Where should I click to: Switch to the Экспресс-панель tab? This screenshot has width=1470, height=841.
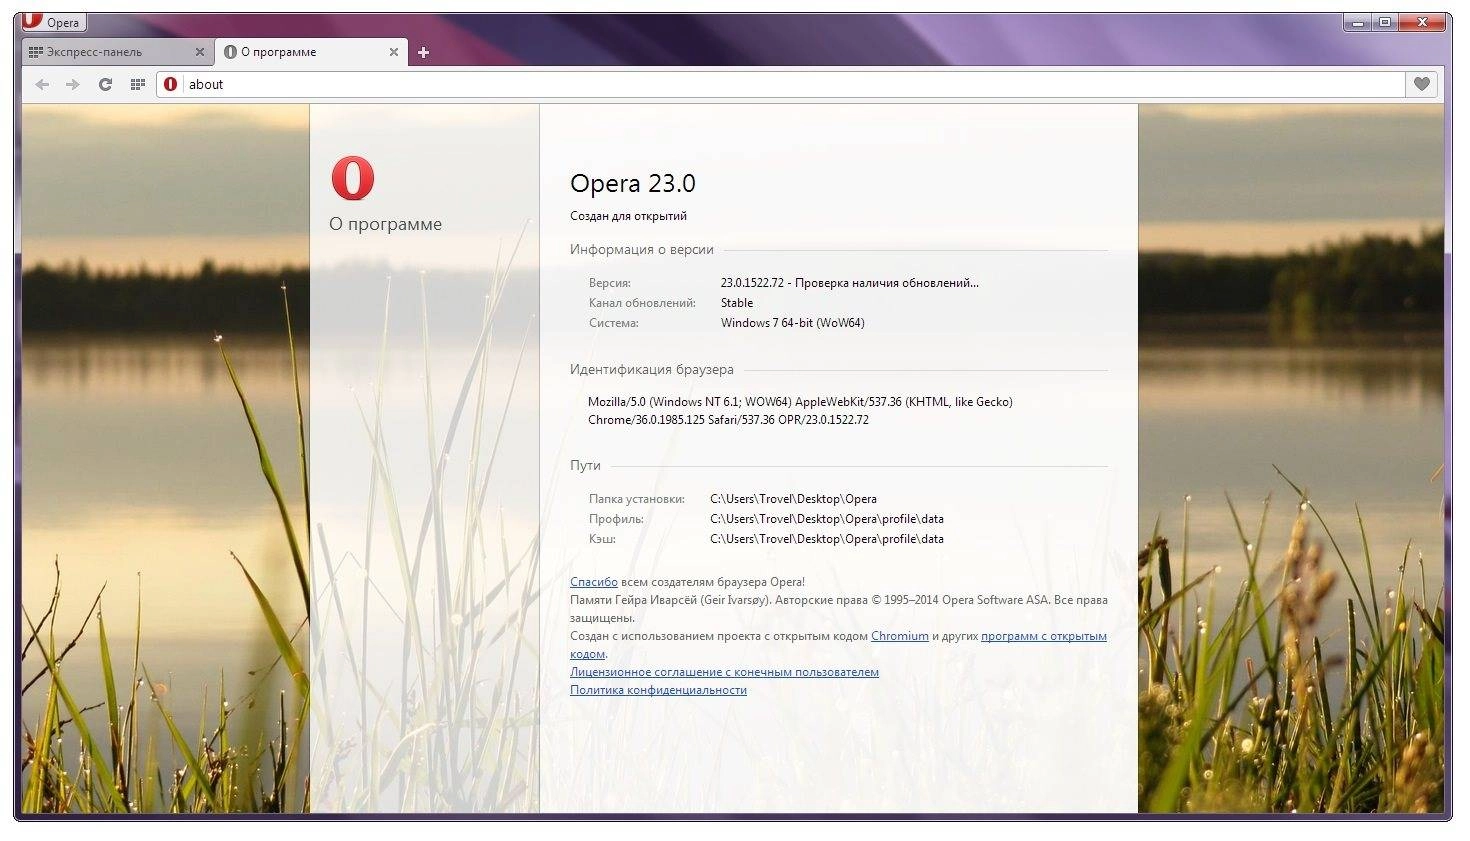[x=117, y=52]
